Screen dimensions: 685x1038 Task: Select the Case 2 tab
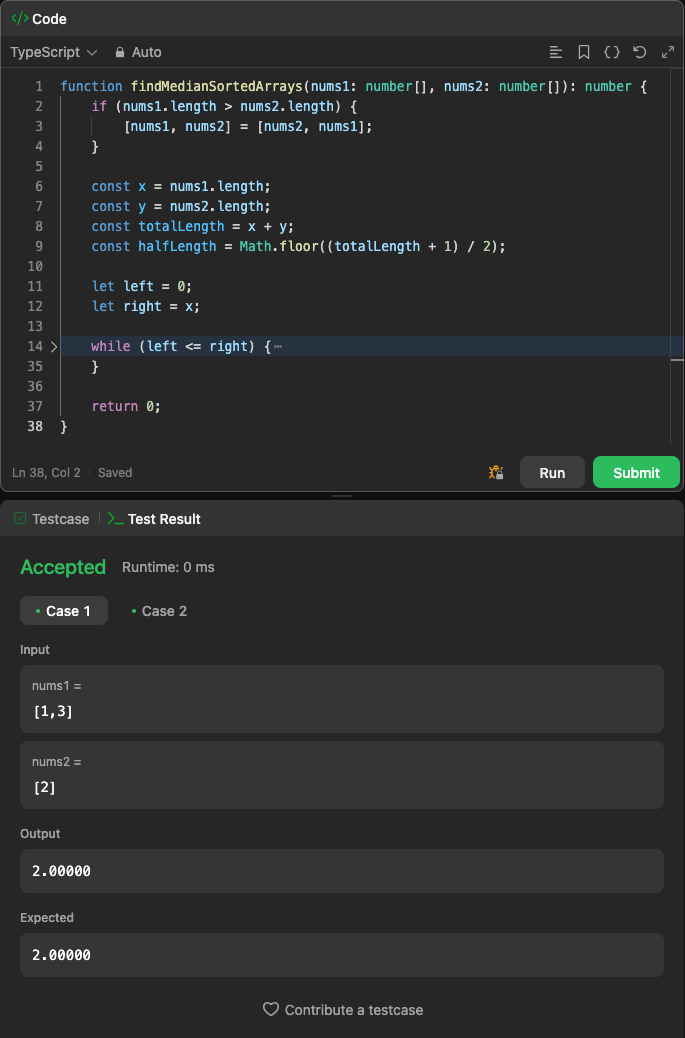coord(160,611)
